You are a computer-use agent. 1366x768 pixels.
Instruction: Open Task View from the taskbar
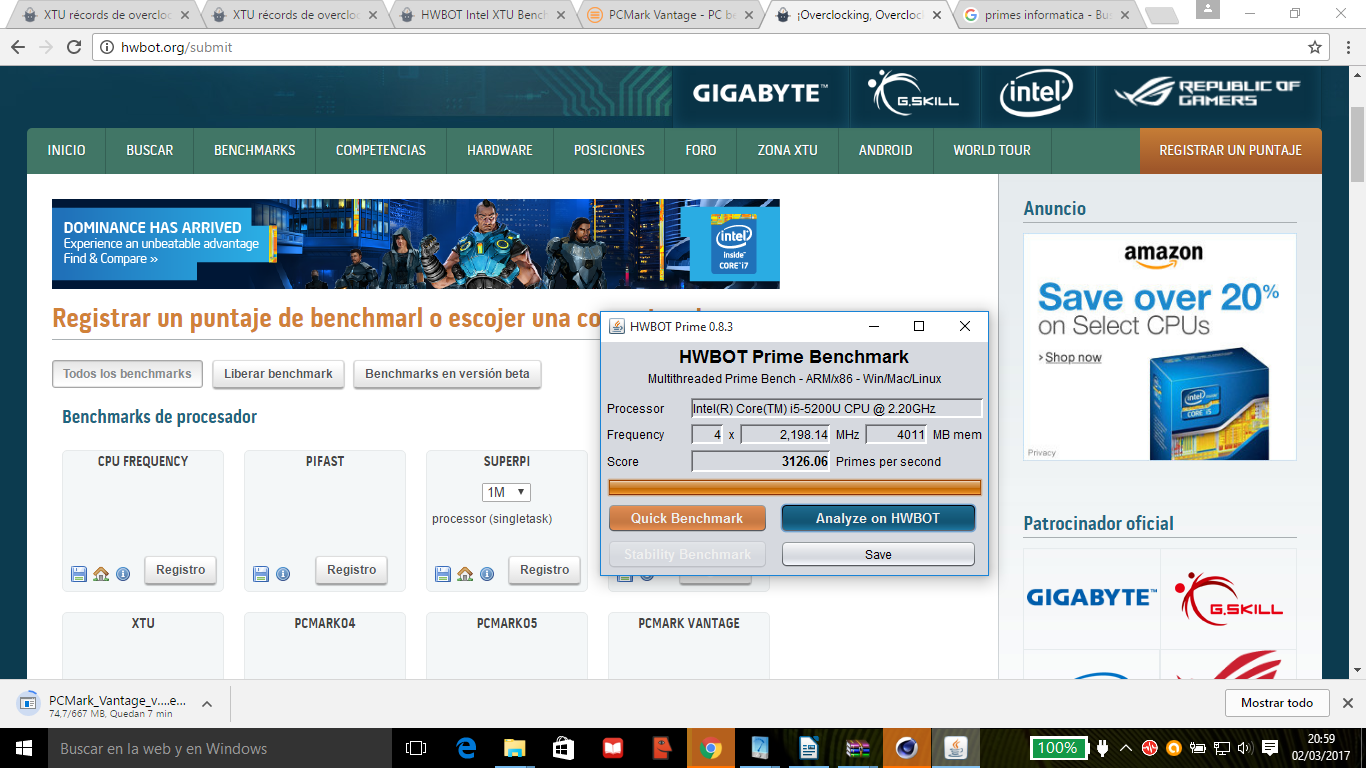point(415,748)
